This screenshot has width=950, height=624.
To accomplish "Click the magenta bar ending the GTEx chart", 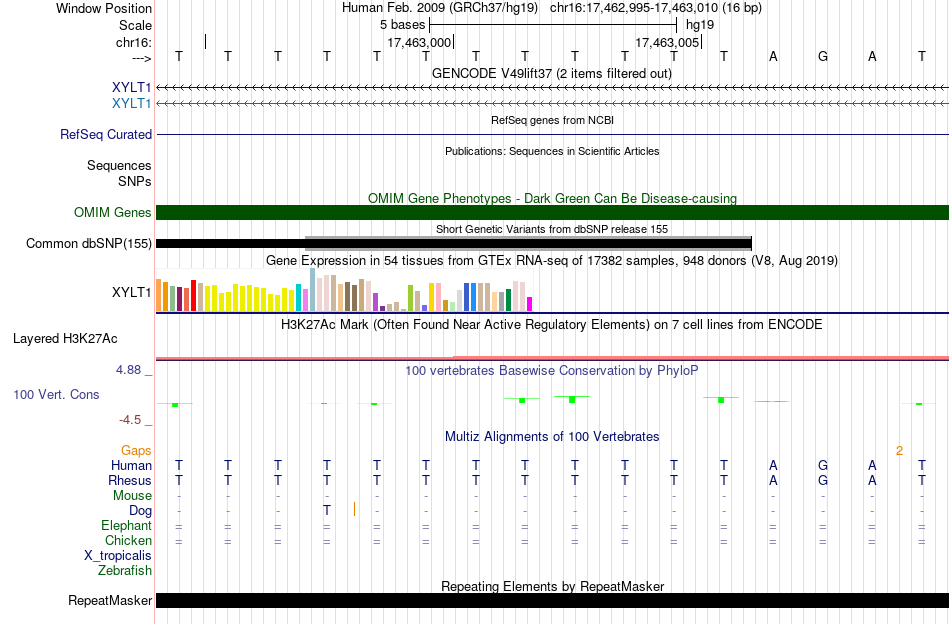I will [x=530, y=304].
